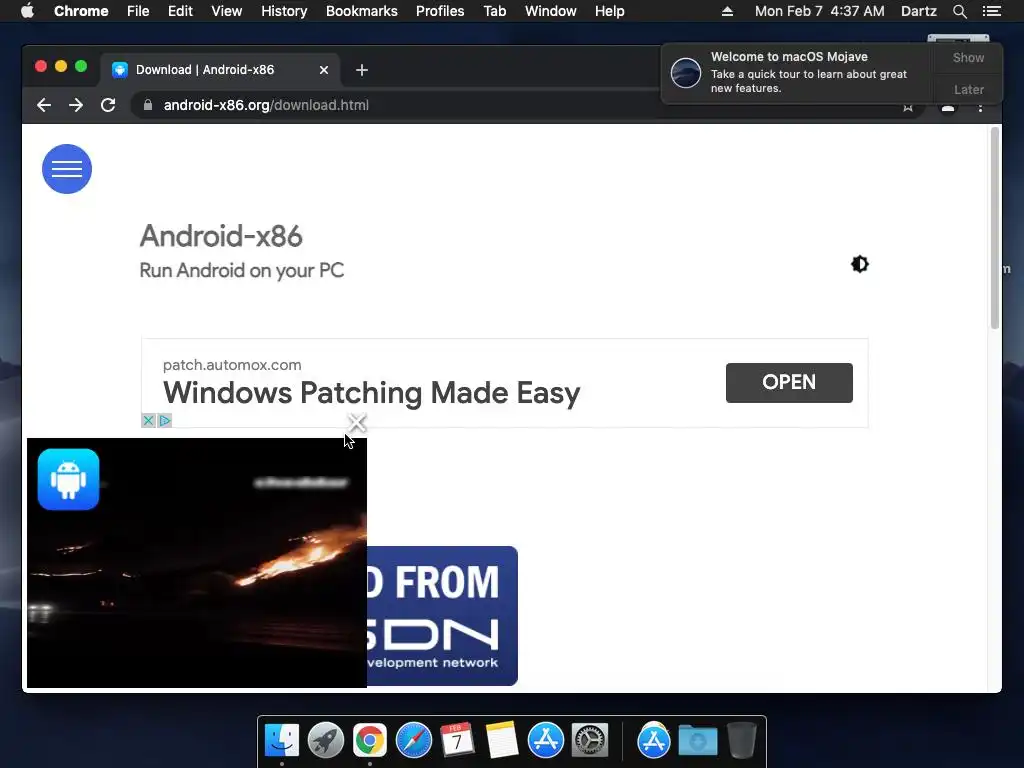Open the Applications folder in the Dock
This screenshot has width=1024, height=768.
coord(653,741)
